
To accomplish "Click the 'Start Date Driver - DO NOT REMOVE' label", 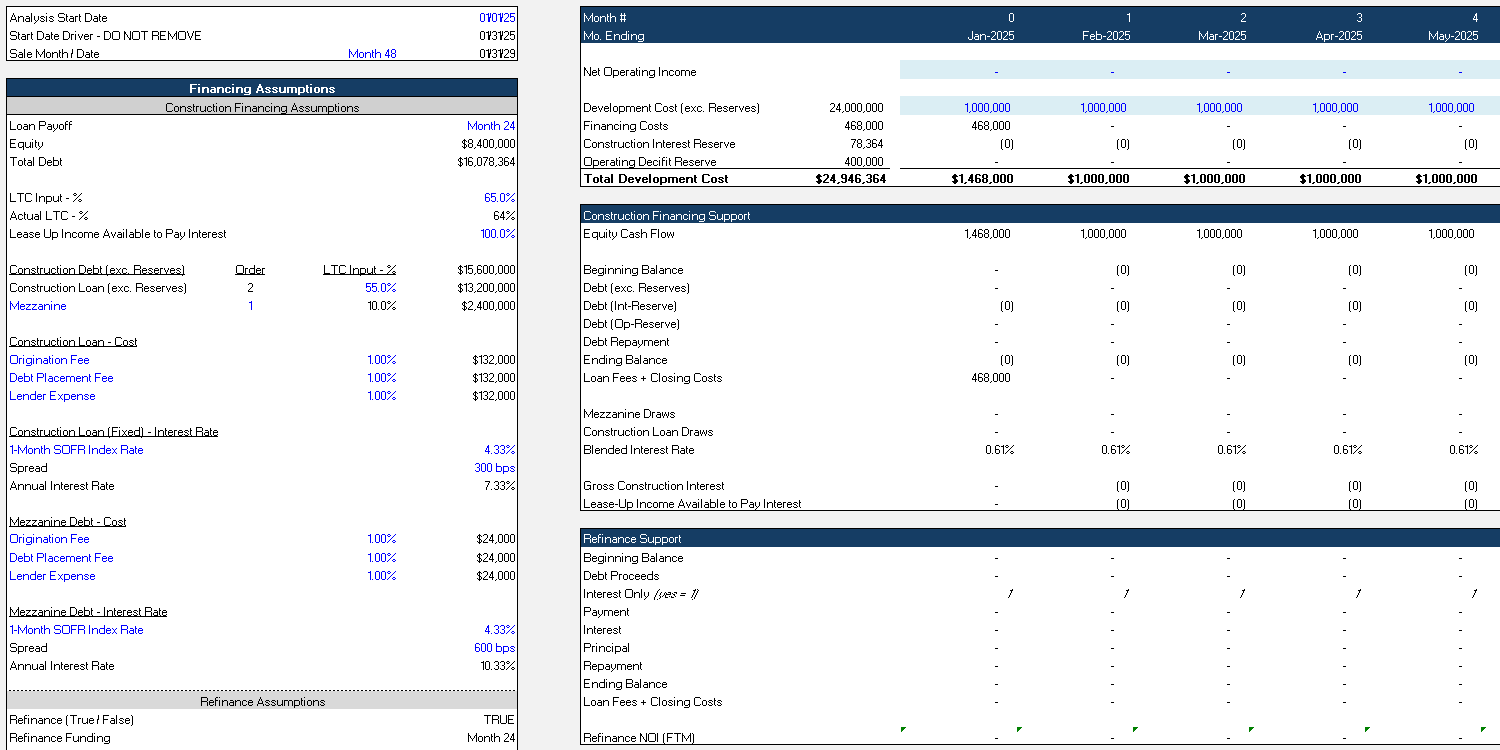I will pyautogui.click(x=105, y=36).
